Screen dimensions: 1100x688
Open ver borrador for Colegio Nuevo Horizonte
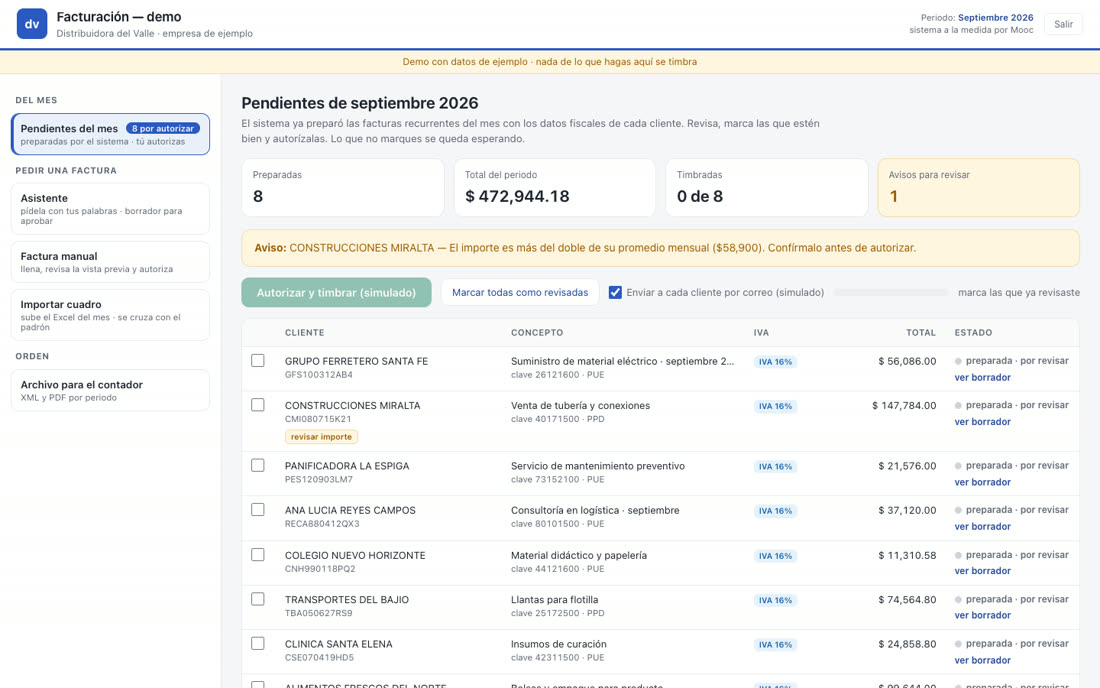982,571
